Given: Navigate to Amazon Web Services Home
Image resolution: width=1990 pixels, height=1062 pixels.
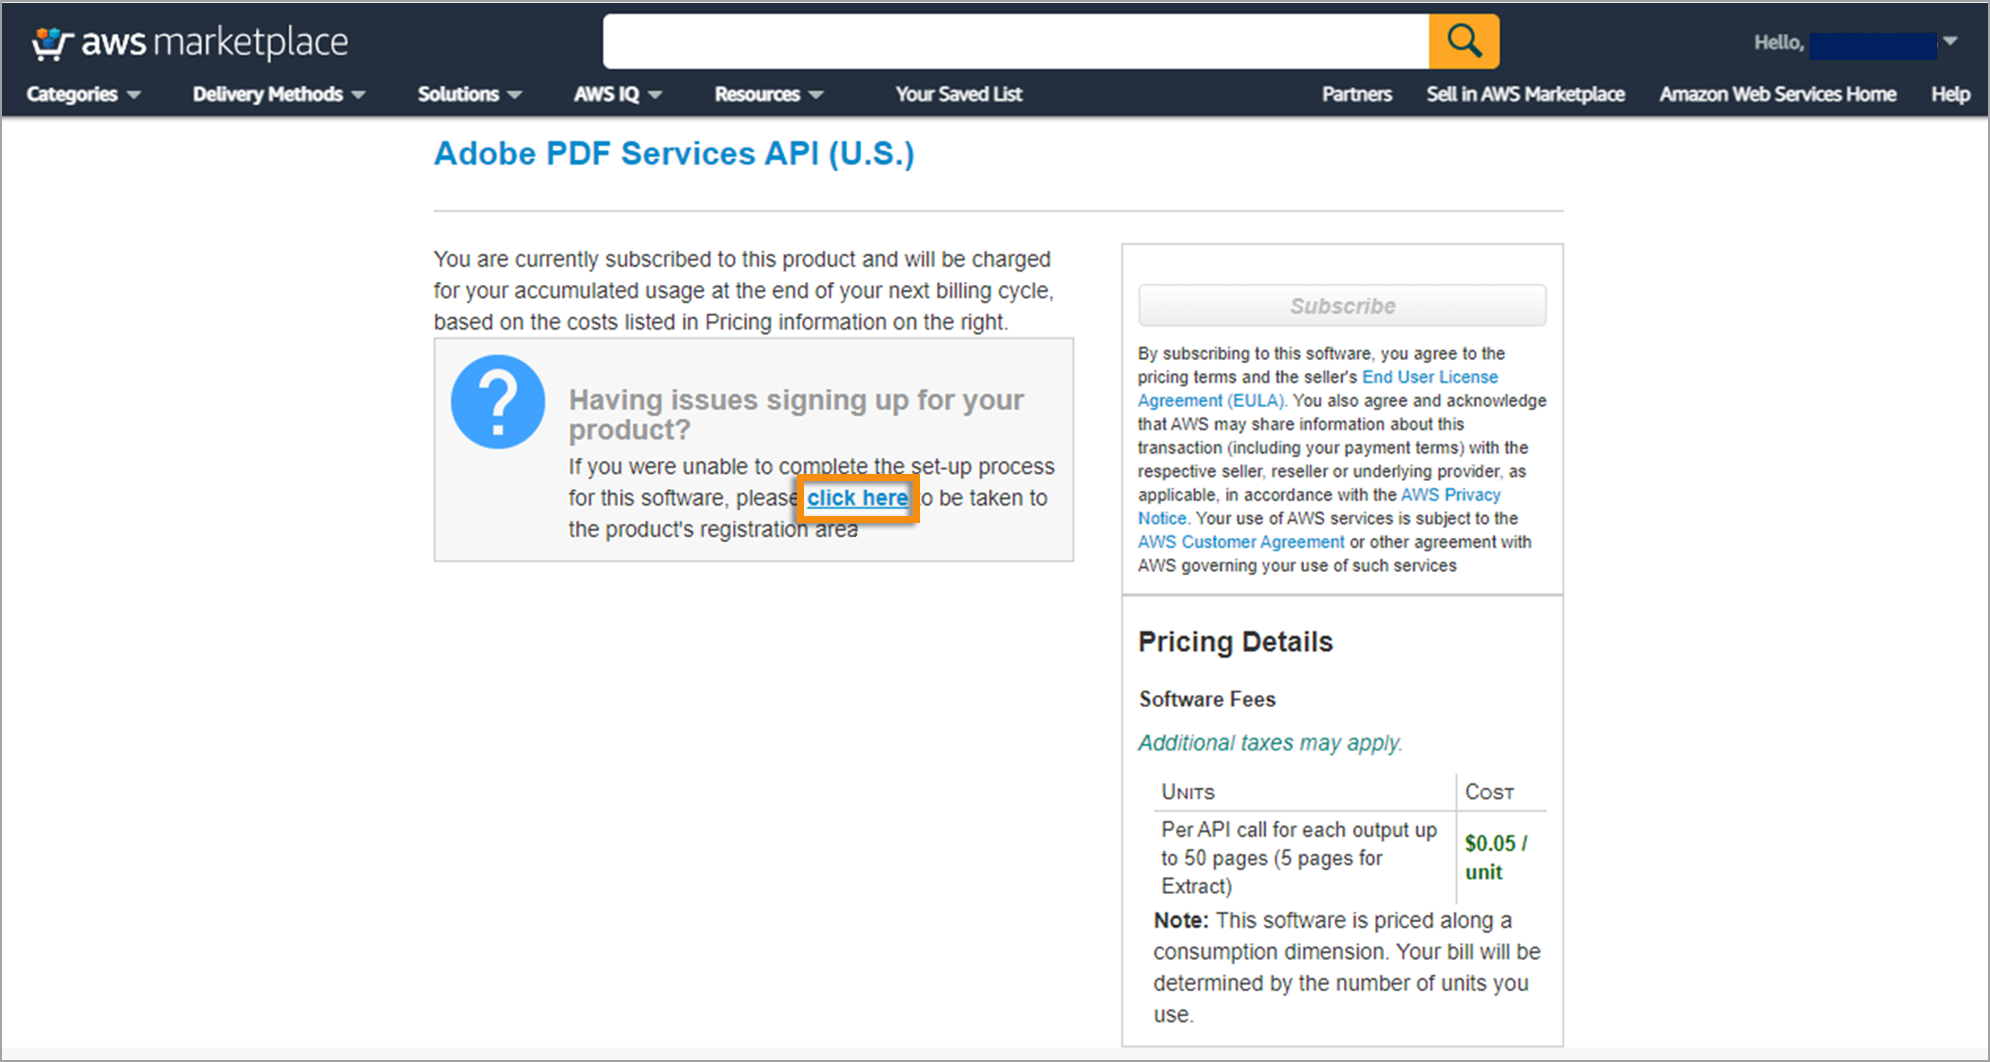Looking at the screenshot, I should tap(1777, 94).
